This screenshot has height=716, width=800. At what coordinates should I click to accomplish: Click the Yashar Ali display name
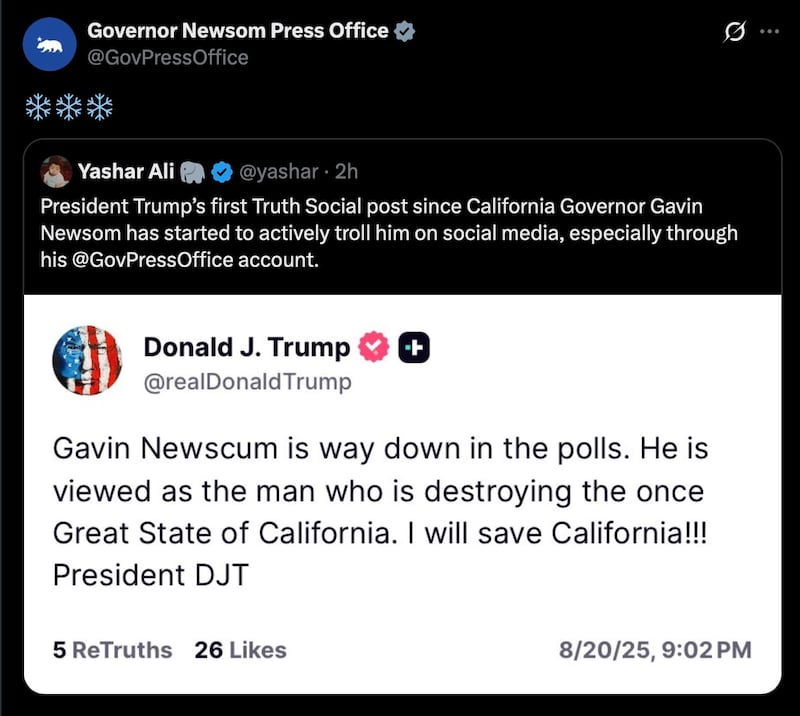pyautogui.click(x=126, y=172)
